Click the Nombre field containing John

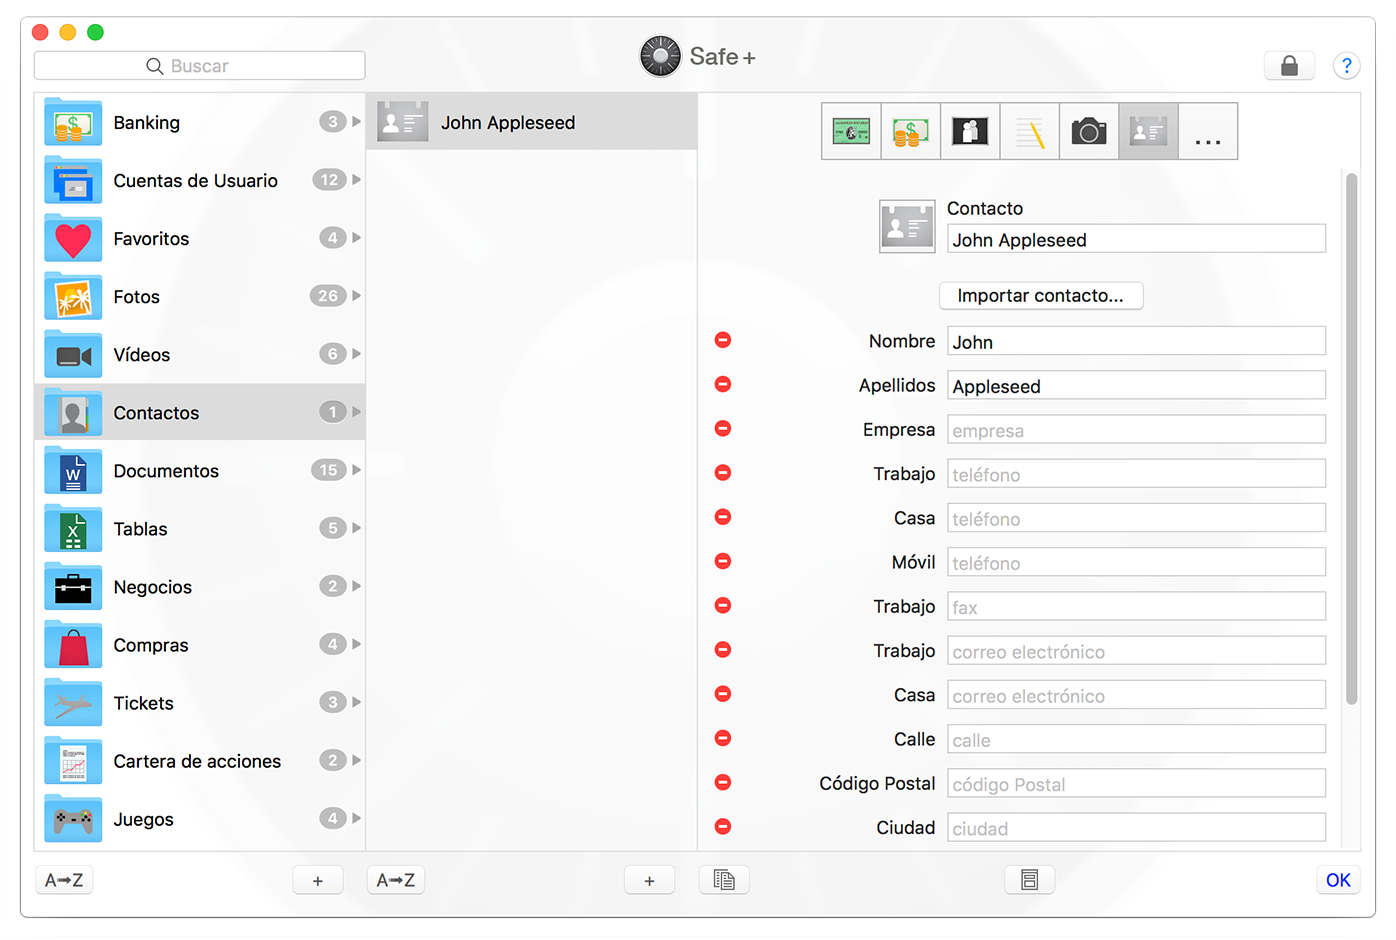click(1136, 341)
